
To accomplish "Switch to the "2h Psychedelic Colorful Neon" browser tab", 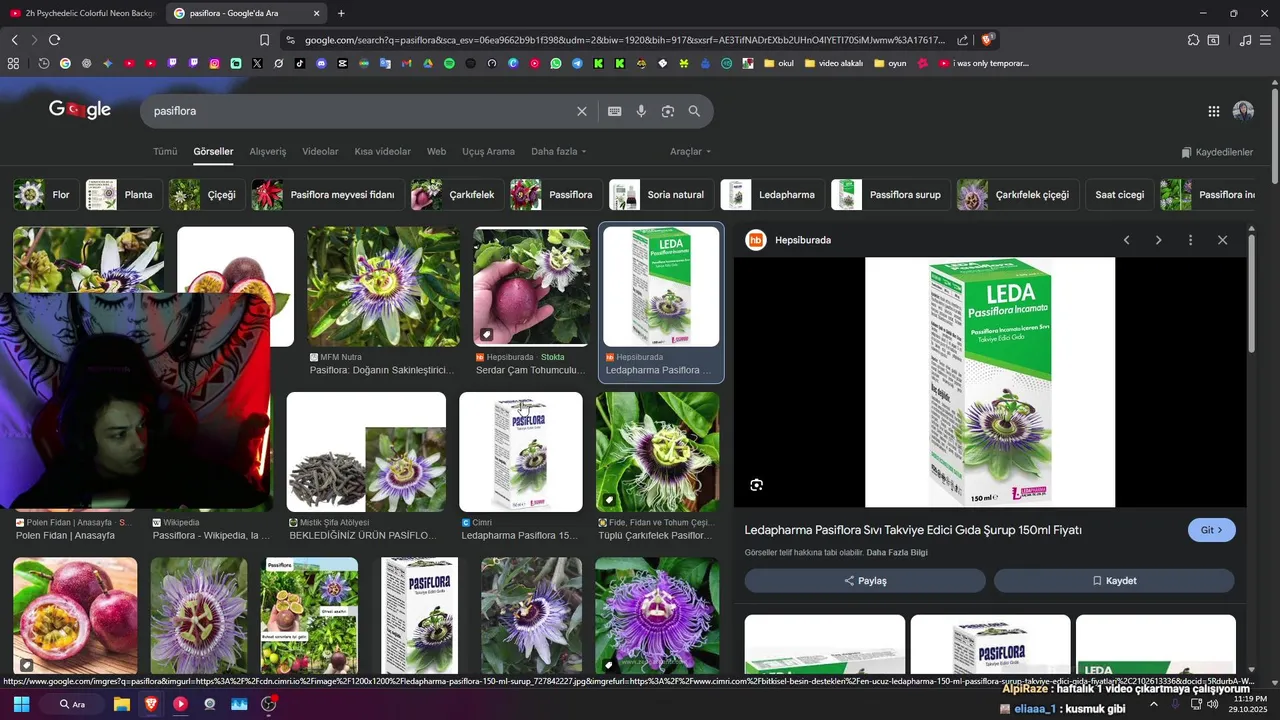I will point(82,13).
